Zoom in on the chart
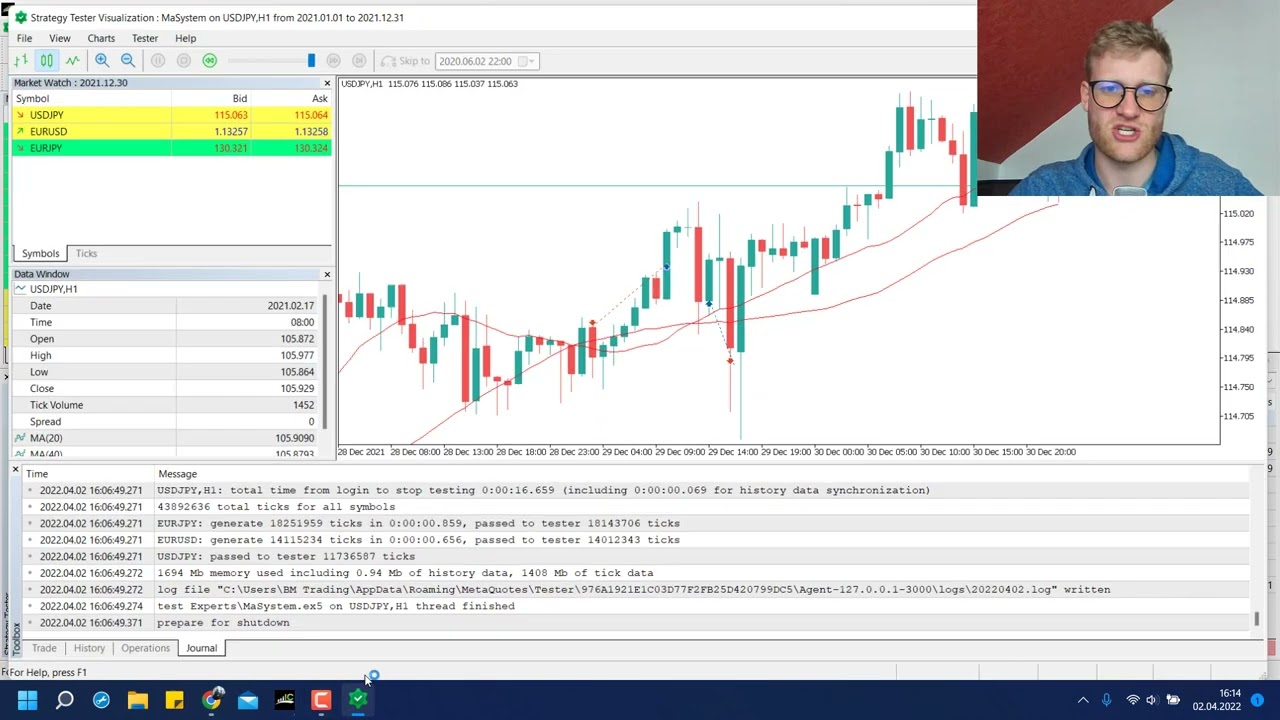The width and height of the screenshot is (1280, 720). click(102, 61)
